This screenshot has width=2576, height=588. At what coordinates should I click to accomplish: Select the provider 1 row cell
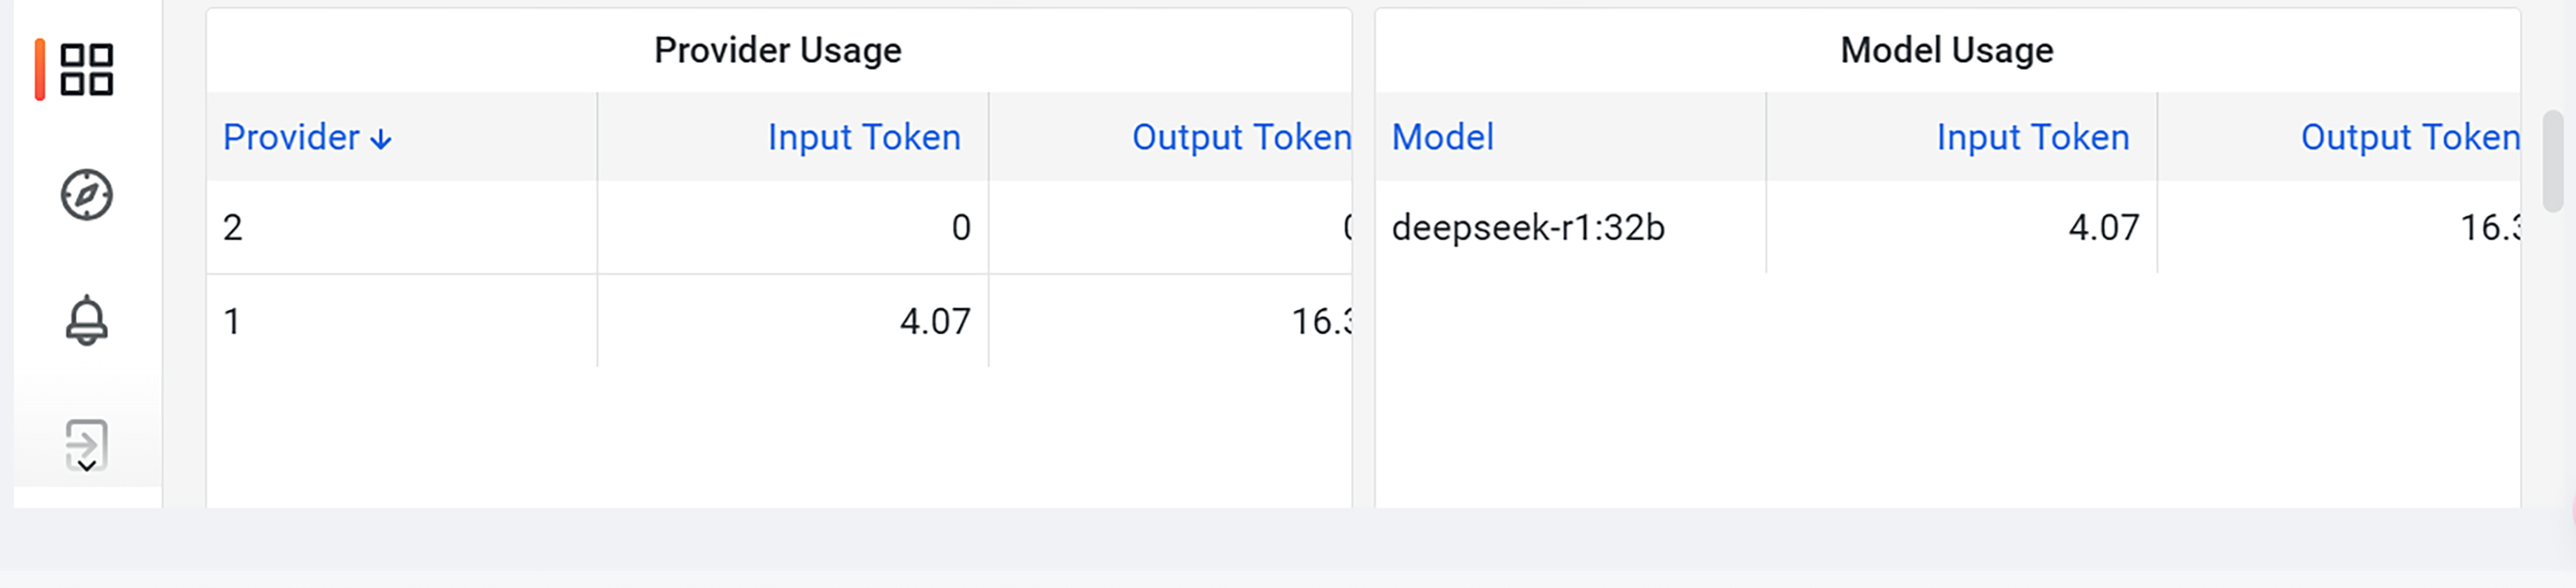pos(232,322)
